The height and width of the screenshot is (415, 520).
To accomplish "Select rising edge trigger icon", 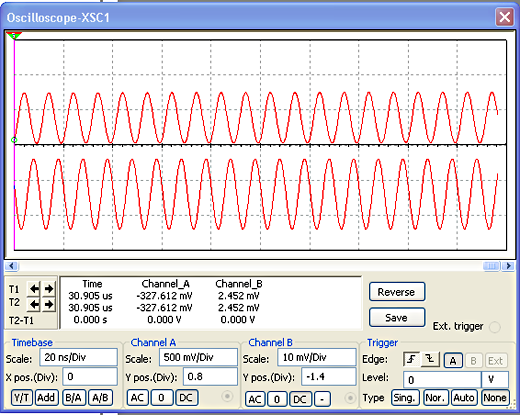I will [412, 360].
